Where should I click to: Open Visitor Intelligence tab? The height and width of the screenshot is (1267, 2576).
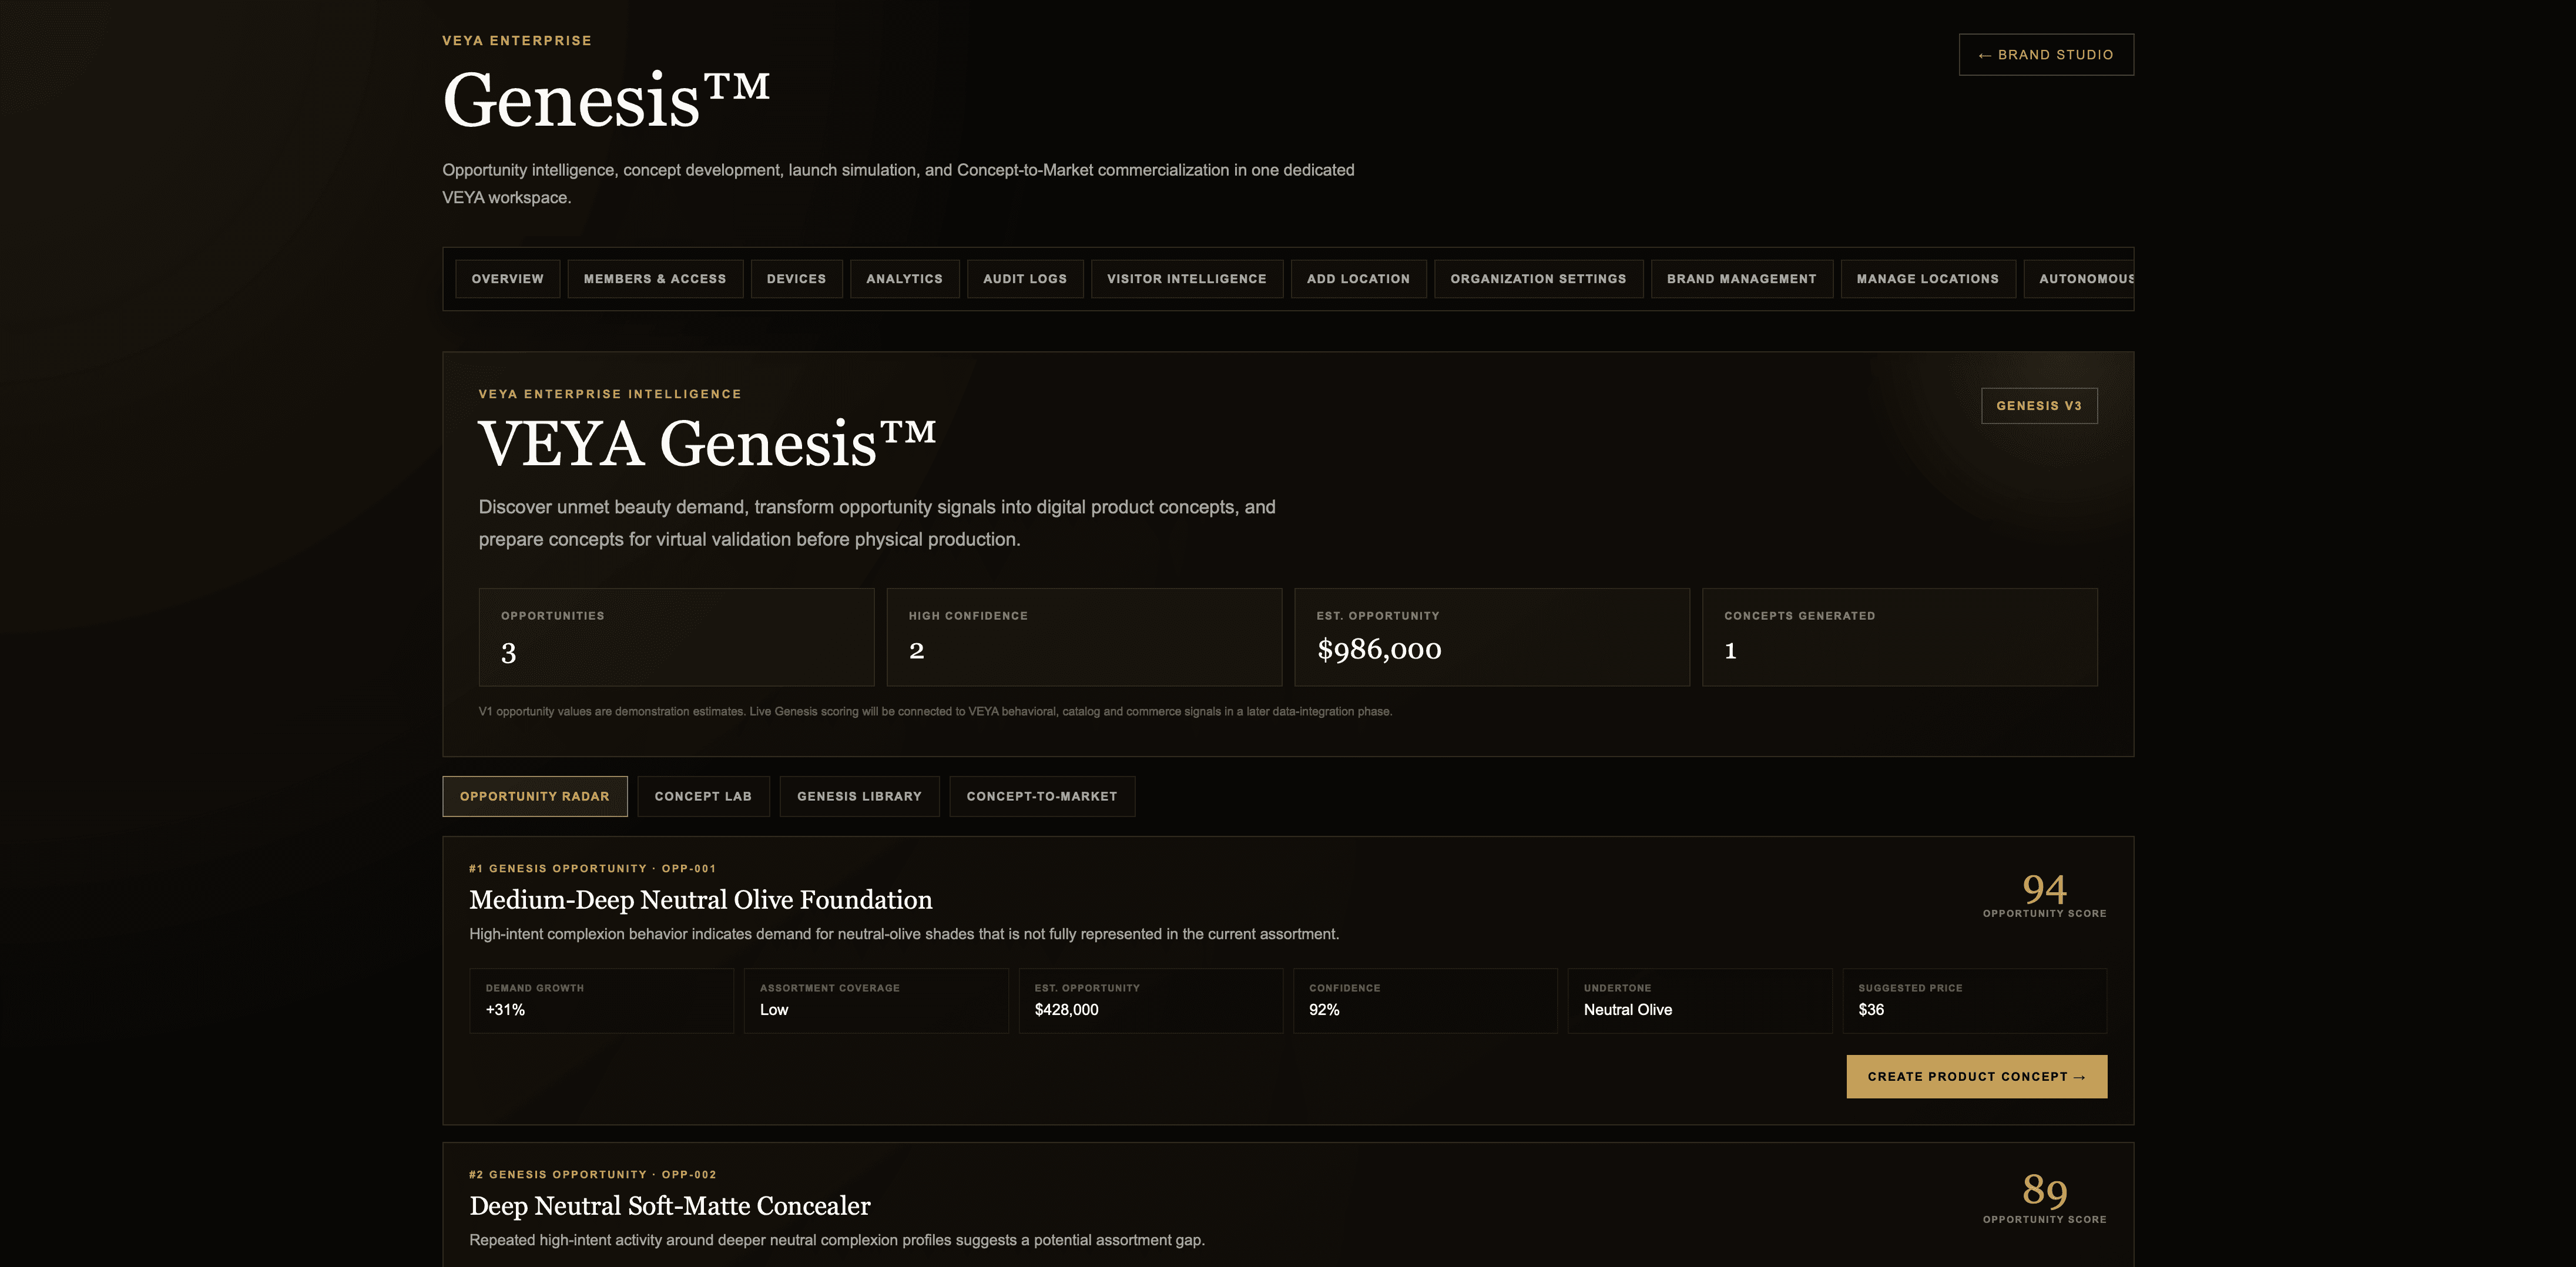1187,279
